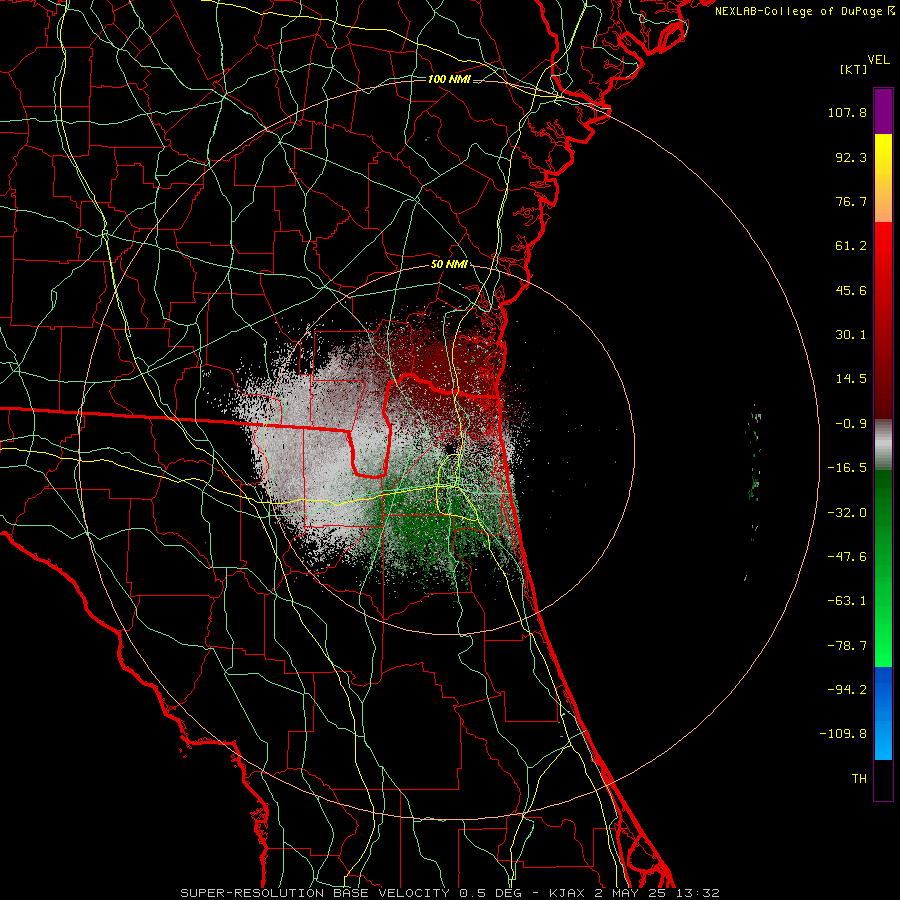This screenshot has width=900, height=900.
Task: Click the -16.5 velocity scale value
Action: coord(847,468)
